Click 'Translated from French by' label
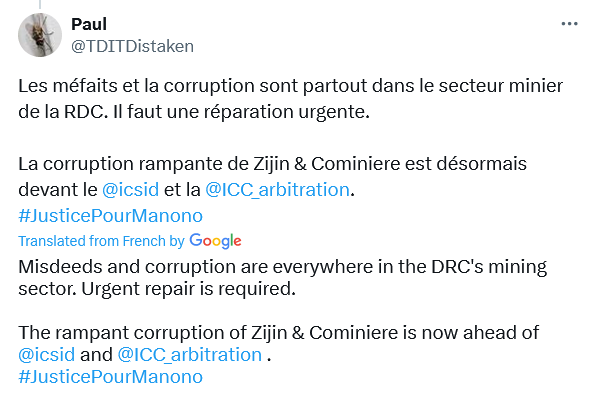Viewport: 598px width, 399px height. tap(101, 241)
